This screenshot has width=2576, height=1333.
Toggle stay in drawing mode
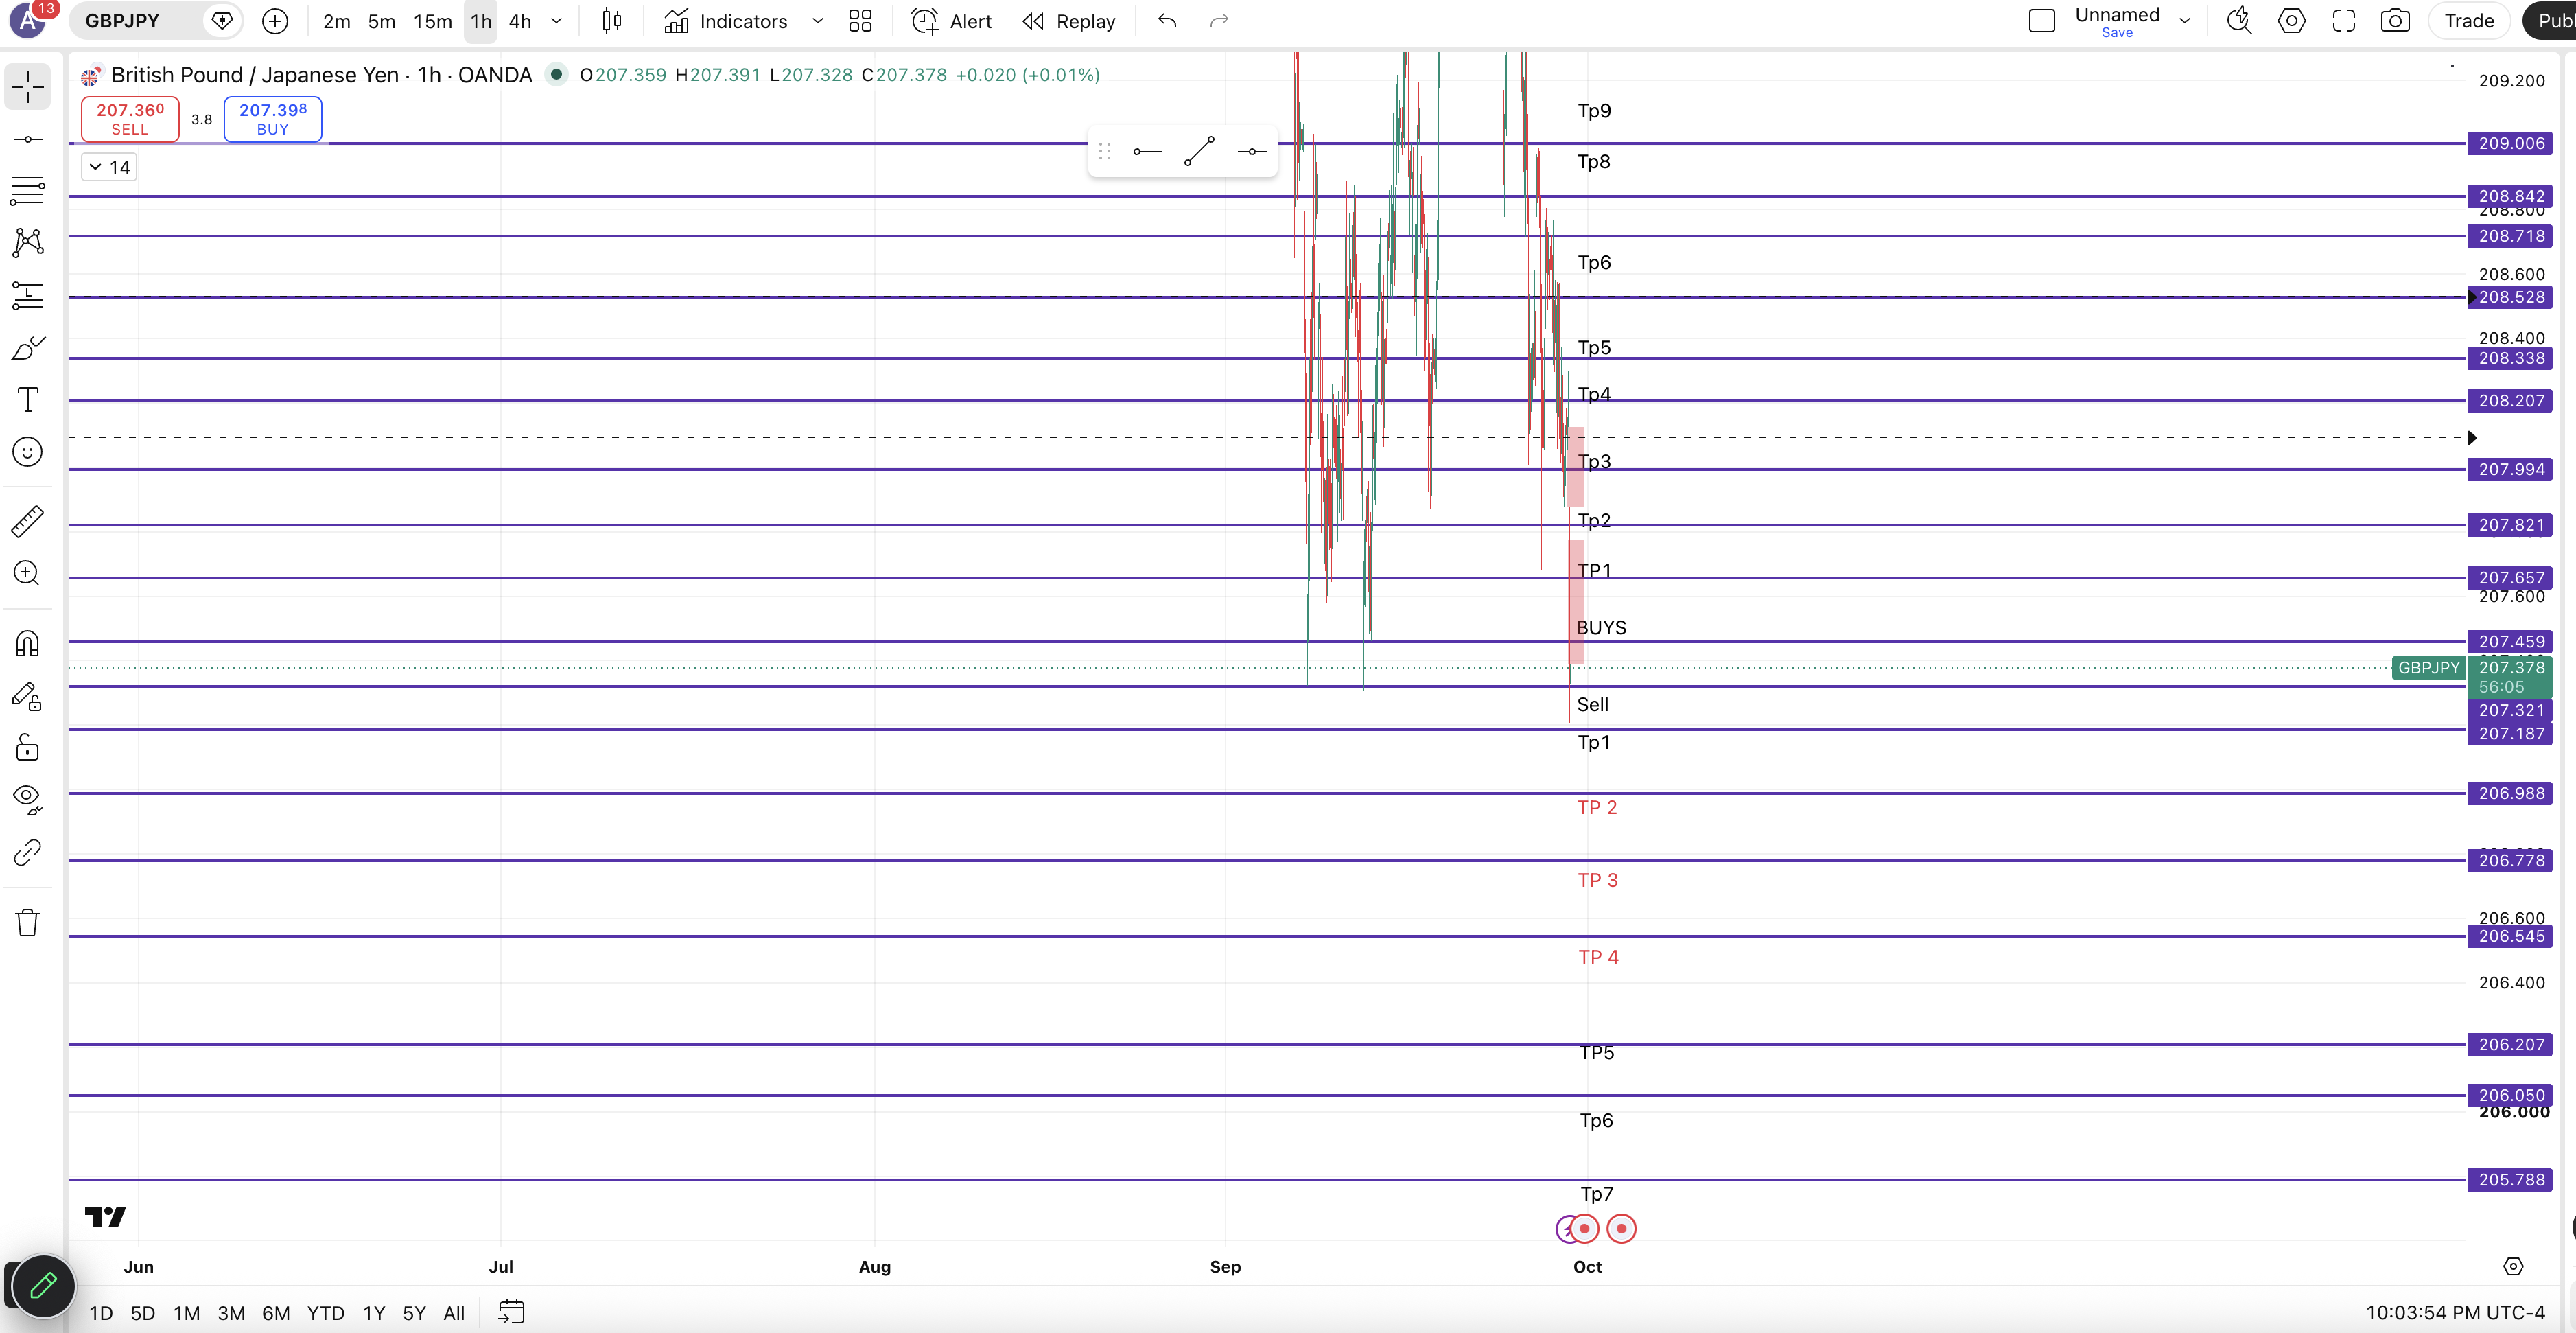[28, 696]
